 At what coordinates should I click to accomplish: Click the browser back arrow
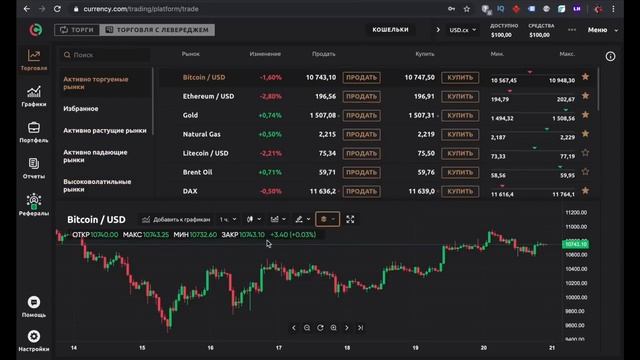[x=27, y=9]
